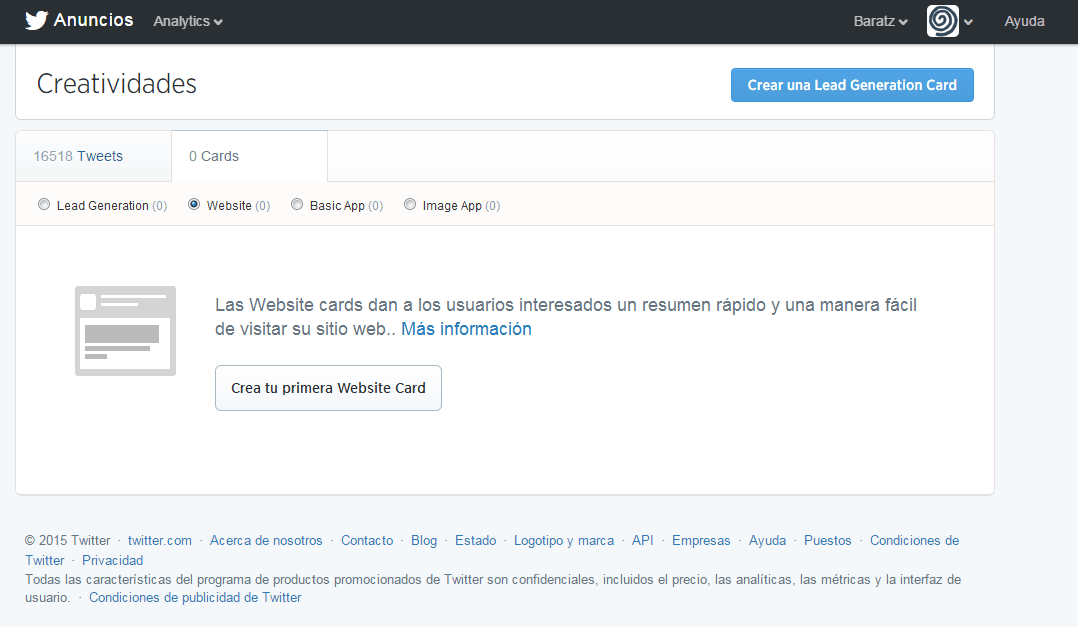1078x627 pixels.
Task: Click the Twitter bird logo
Action: tap(36, 21)
